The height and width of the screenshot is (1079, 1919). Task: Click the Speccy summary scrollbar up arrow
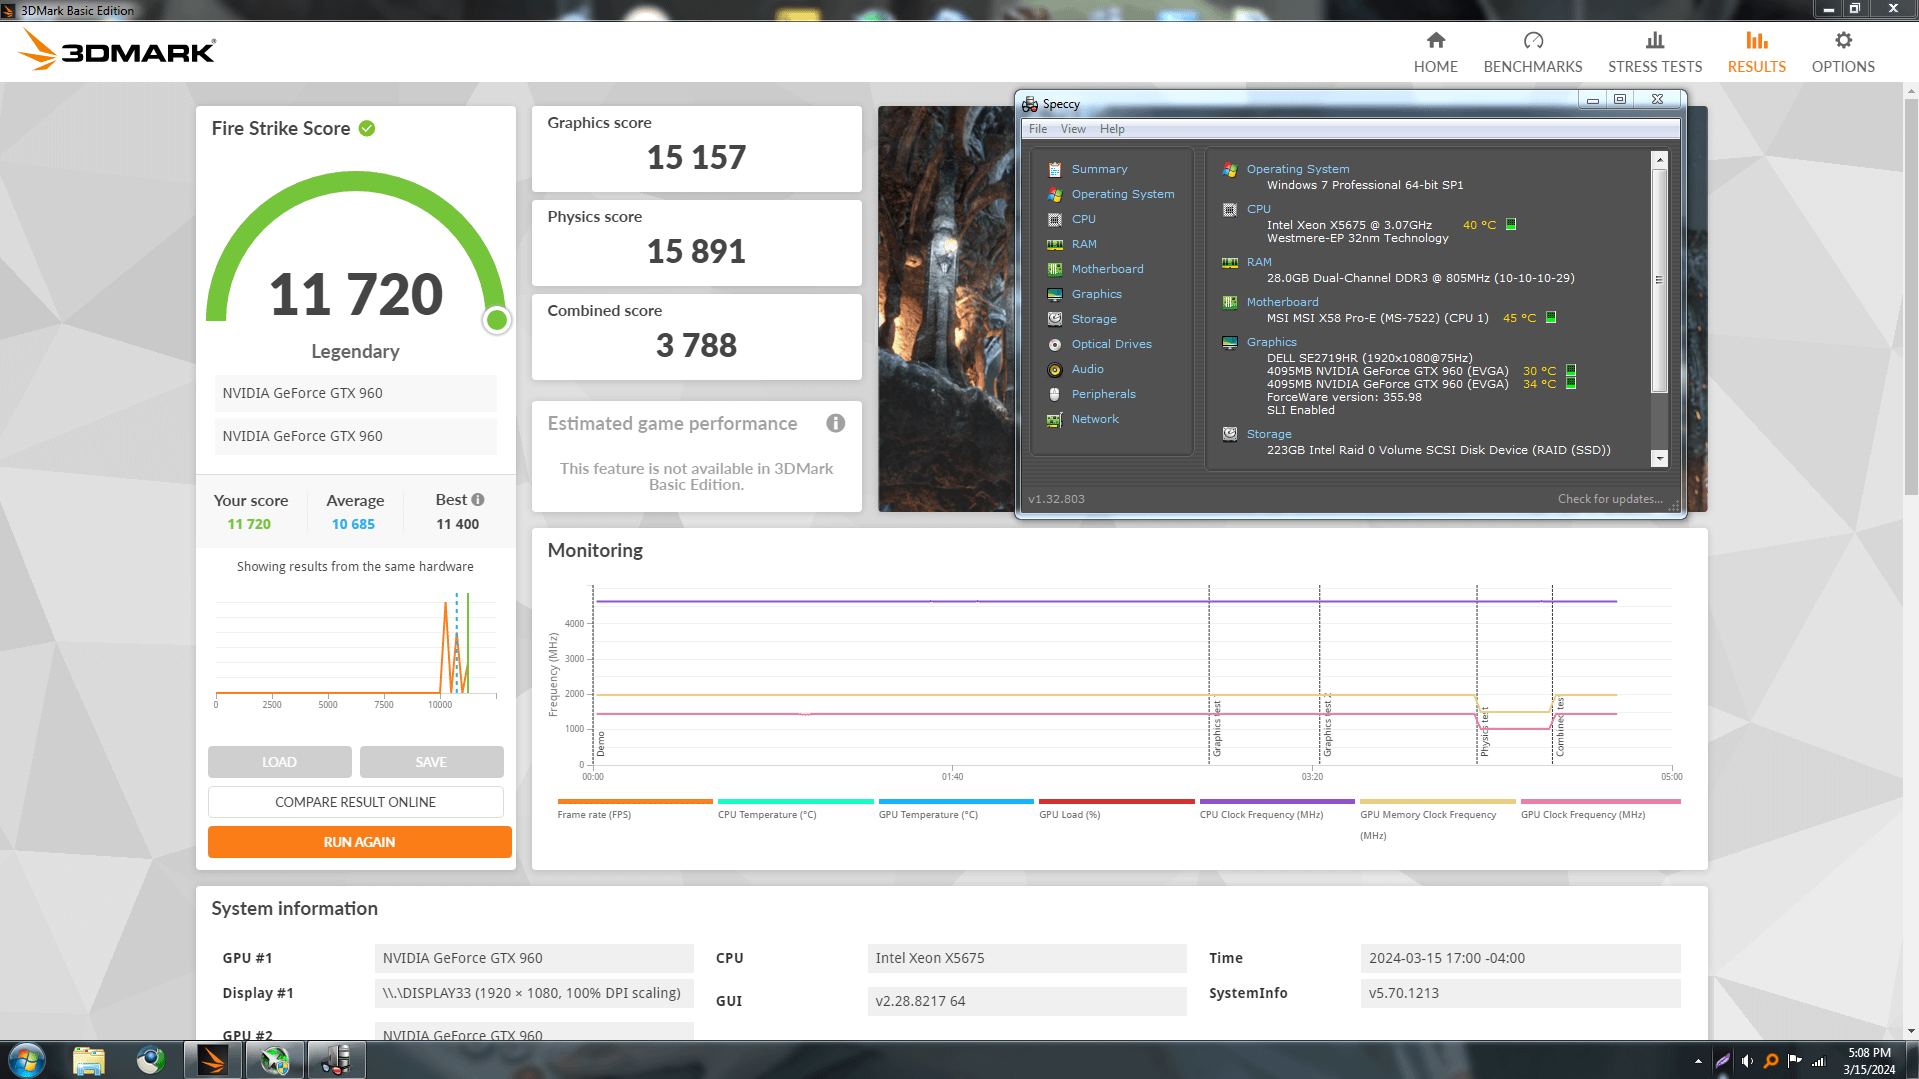[x=1660, y=160]
